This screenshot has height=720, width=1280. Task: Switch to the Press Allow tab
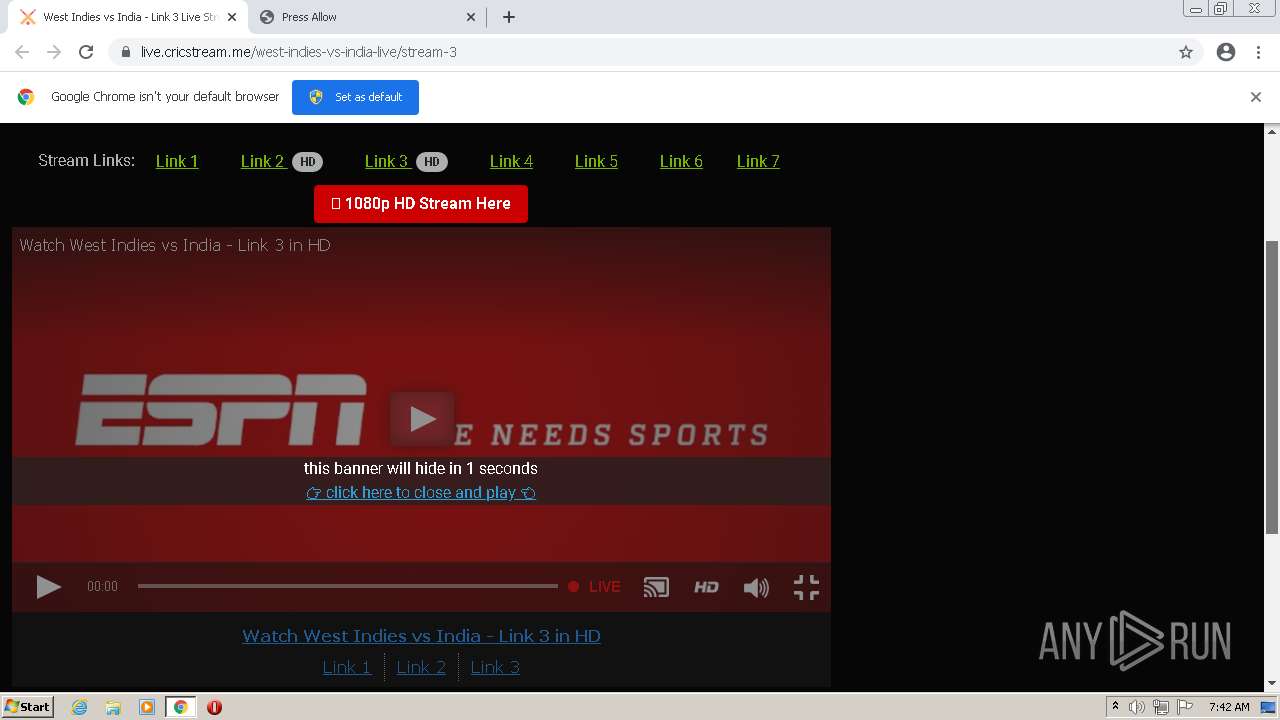click(367, 17)
